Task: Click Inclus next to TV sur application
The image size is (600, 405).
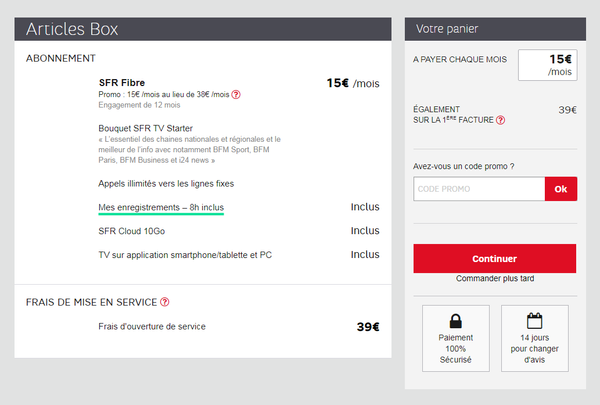Action: [x=365, y=255]
